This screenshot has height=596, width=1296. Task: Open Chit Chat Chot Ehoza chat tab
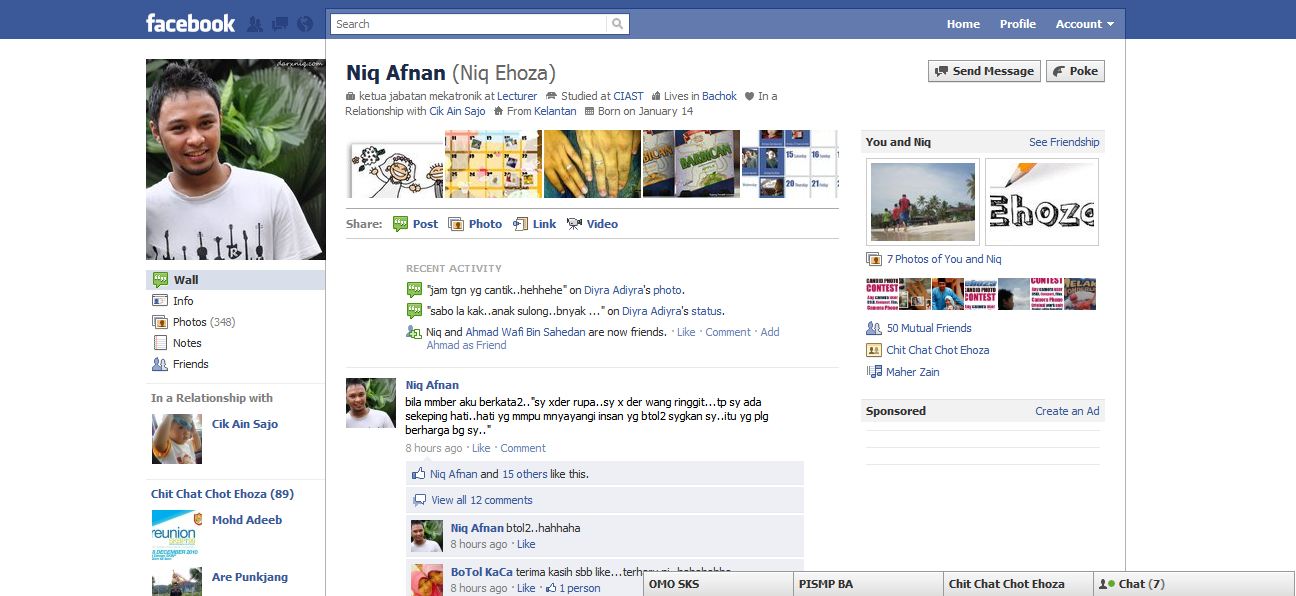coord(1018,584)
